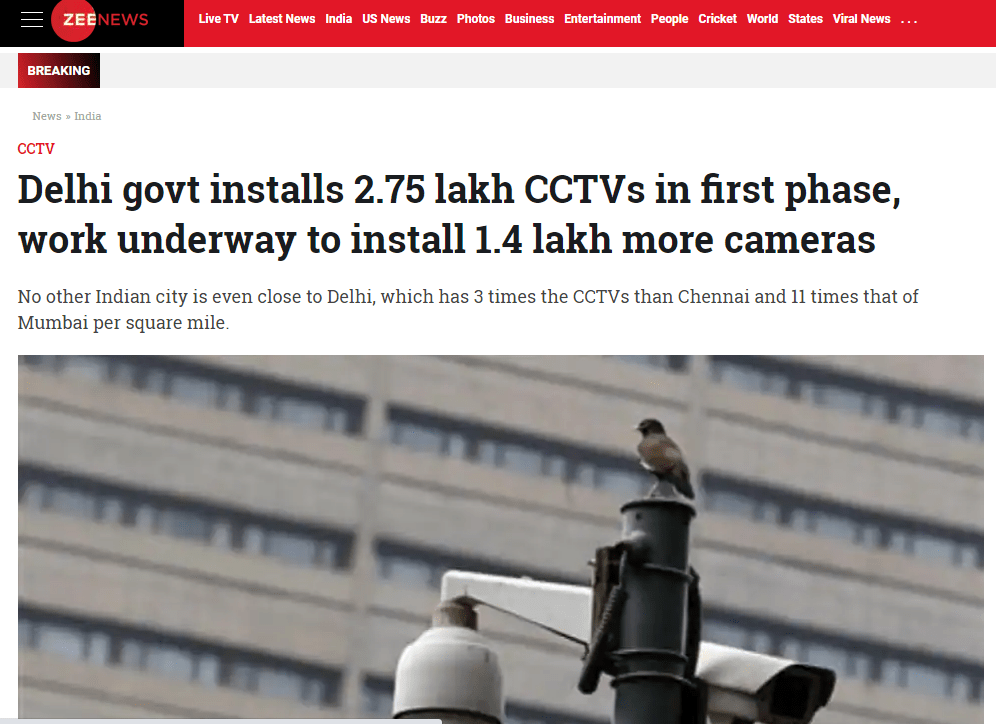Go to People section
Image resolution: width=996 pixels, height=724 pixels.
coord(670,19)
